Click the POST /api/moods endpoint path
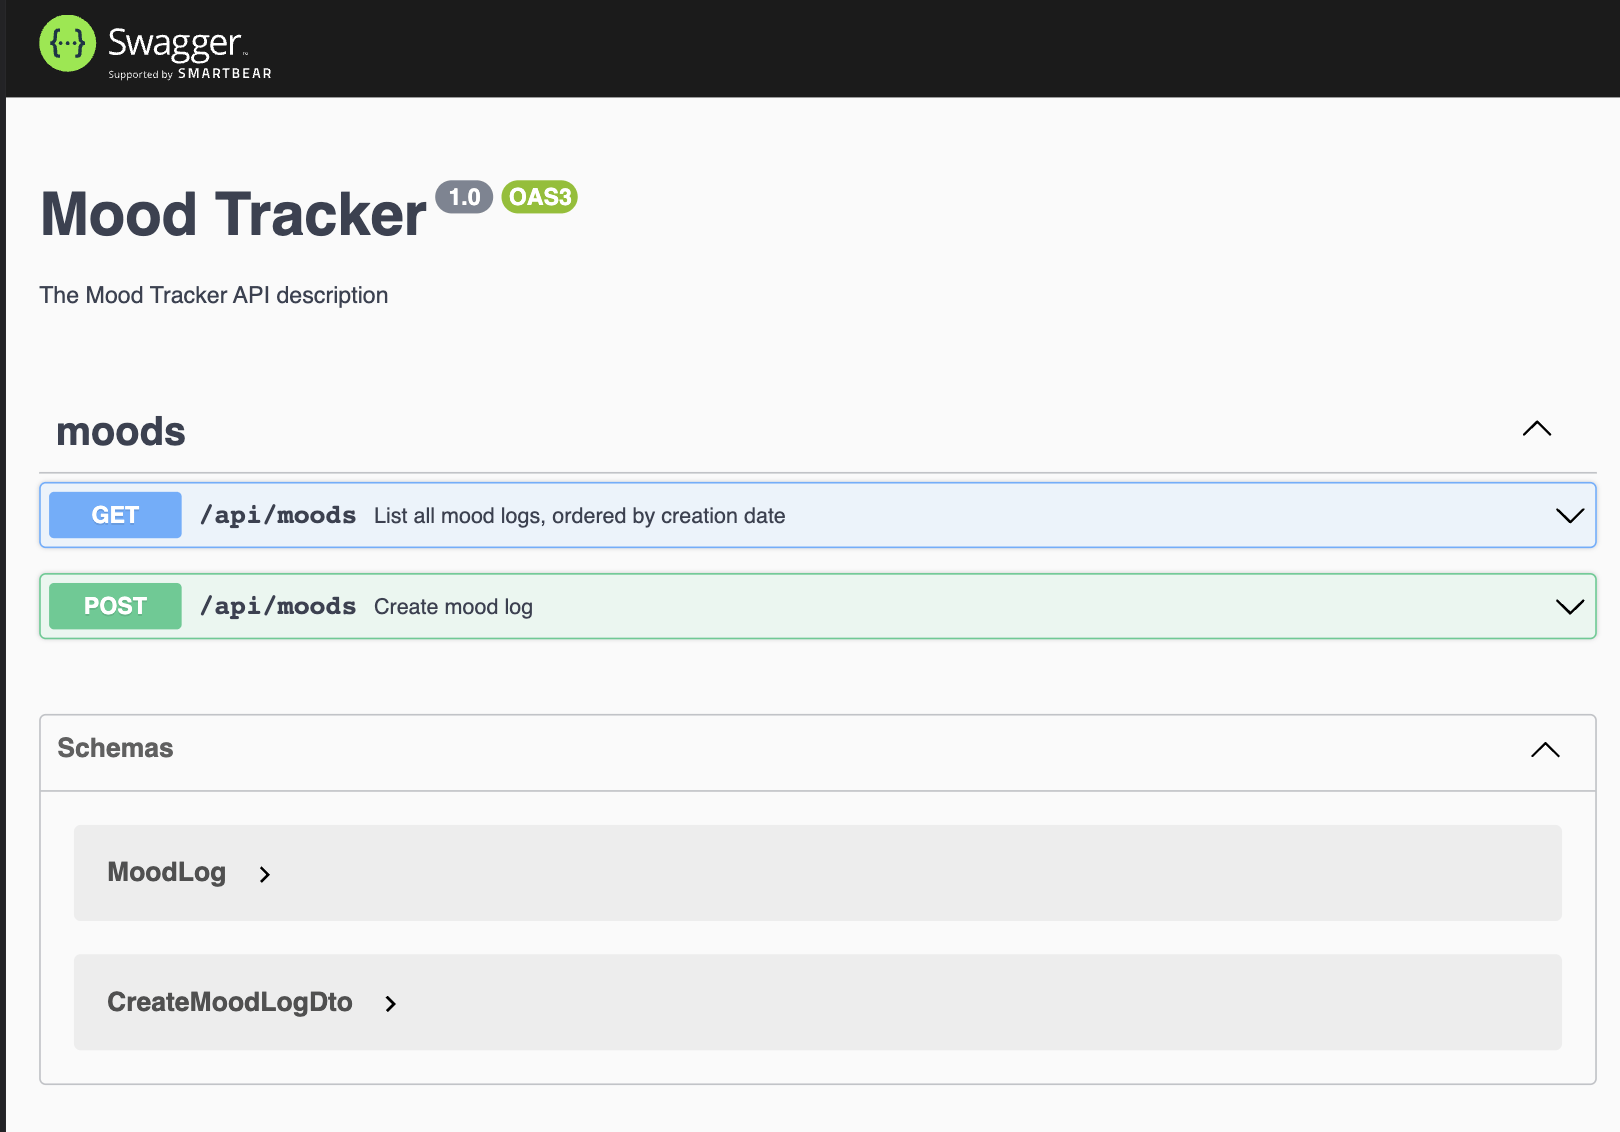 278,606
